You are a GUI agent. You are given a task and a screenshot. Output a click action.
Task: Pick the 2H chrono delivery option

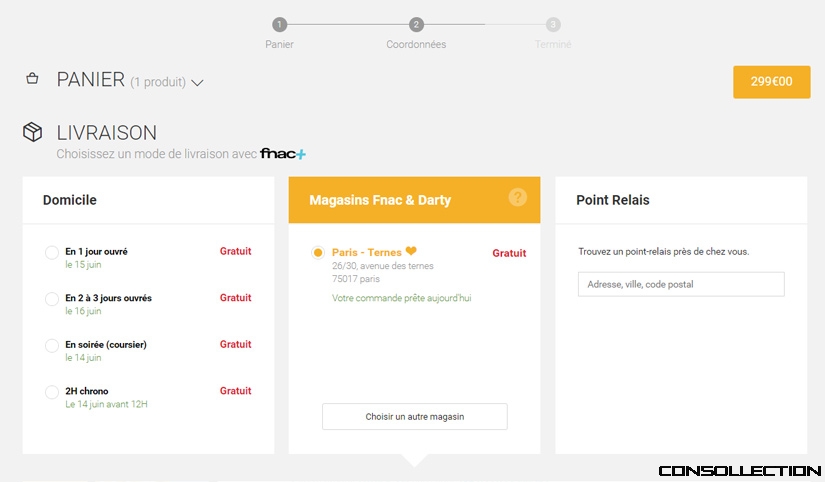point(52,392)
